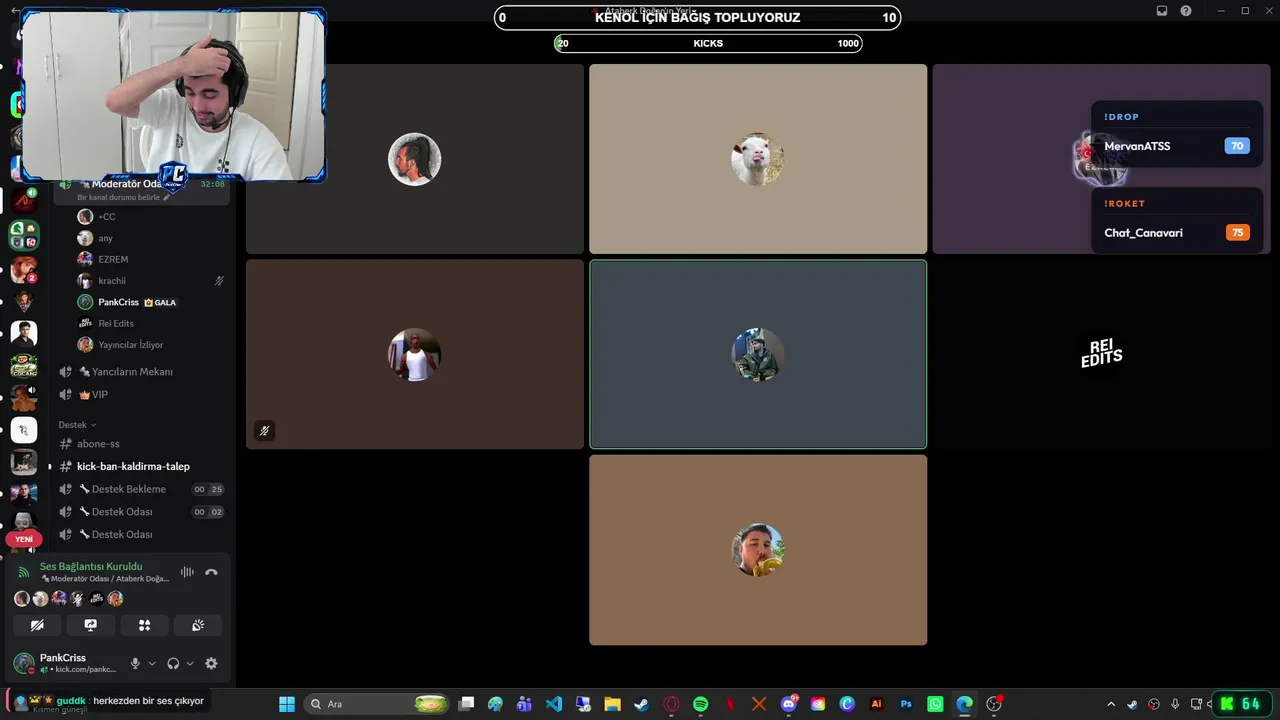Click the tray microphone icon
The image size is (1280, 720).
1175,704
